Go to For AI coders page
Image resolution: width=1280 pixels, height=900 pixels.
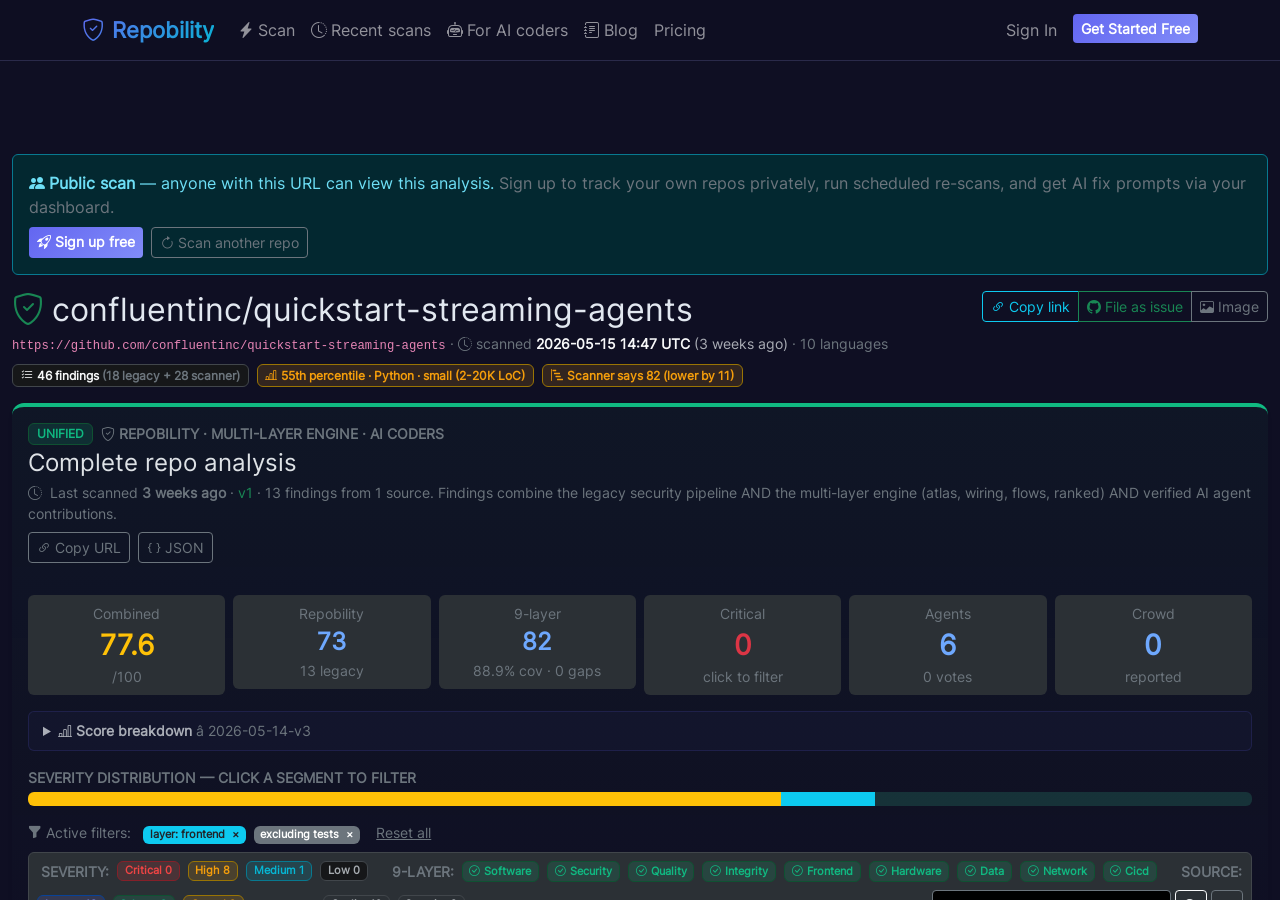point(507,30)
